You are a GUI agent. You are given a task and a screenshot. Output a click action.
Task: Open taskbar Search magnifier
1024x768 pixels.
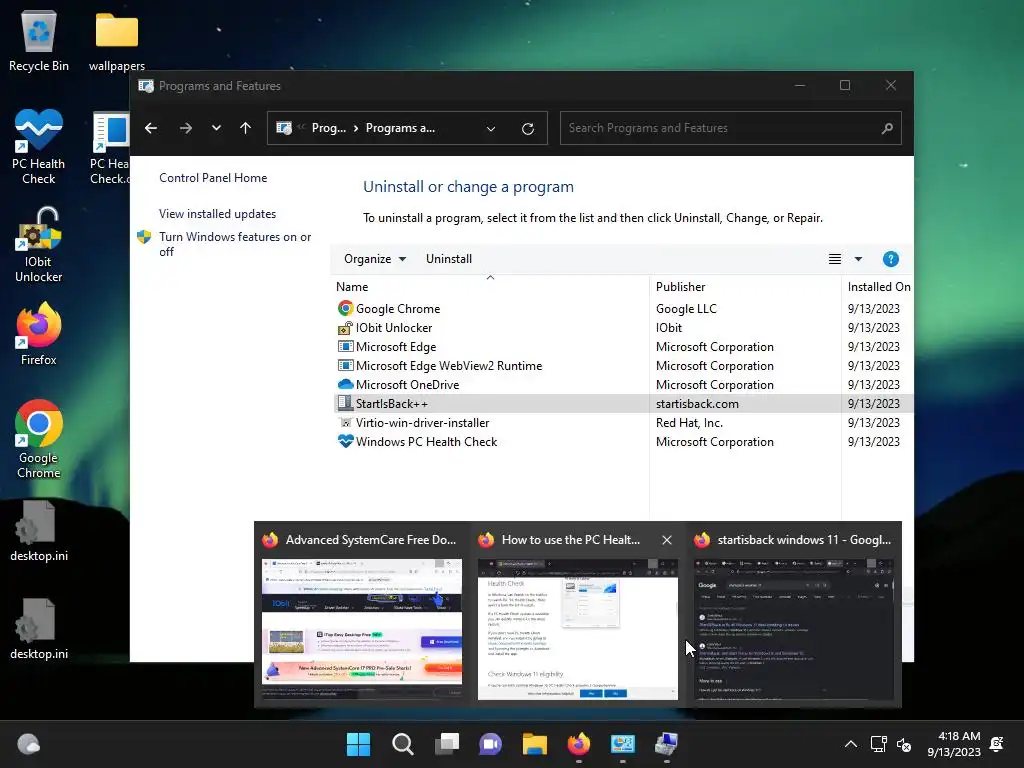pyautogui.click(x=402, y=744)
